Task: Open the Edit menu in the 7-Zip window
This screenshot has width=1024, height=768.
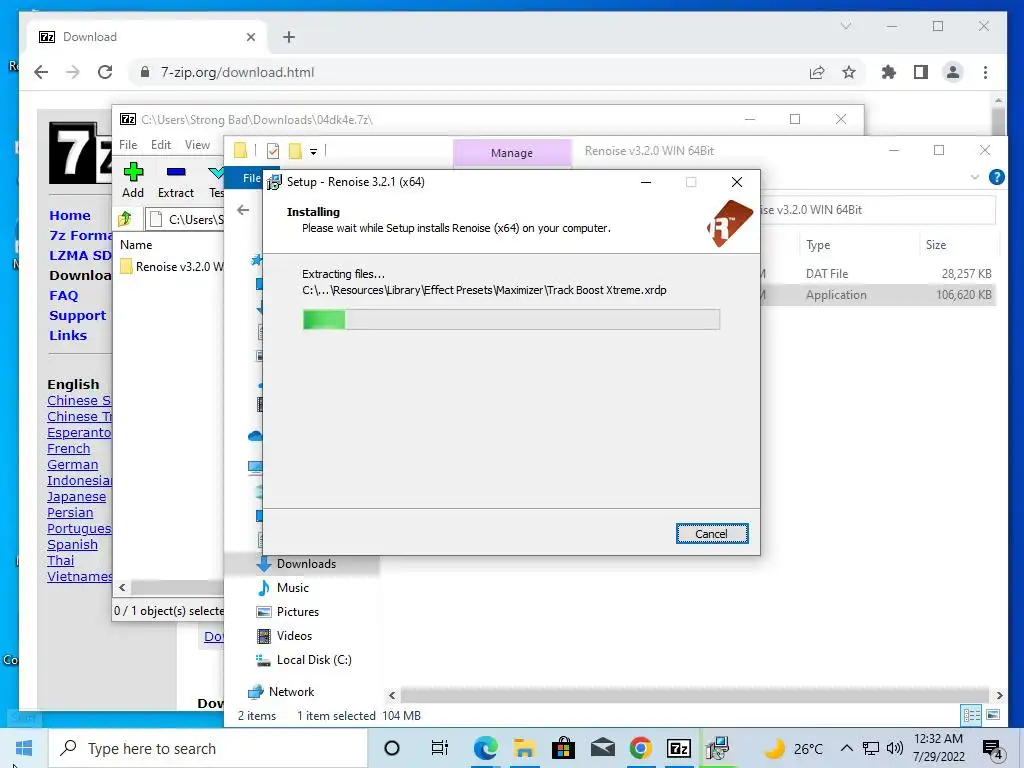Action: click(x=161, y=144)
